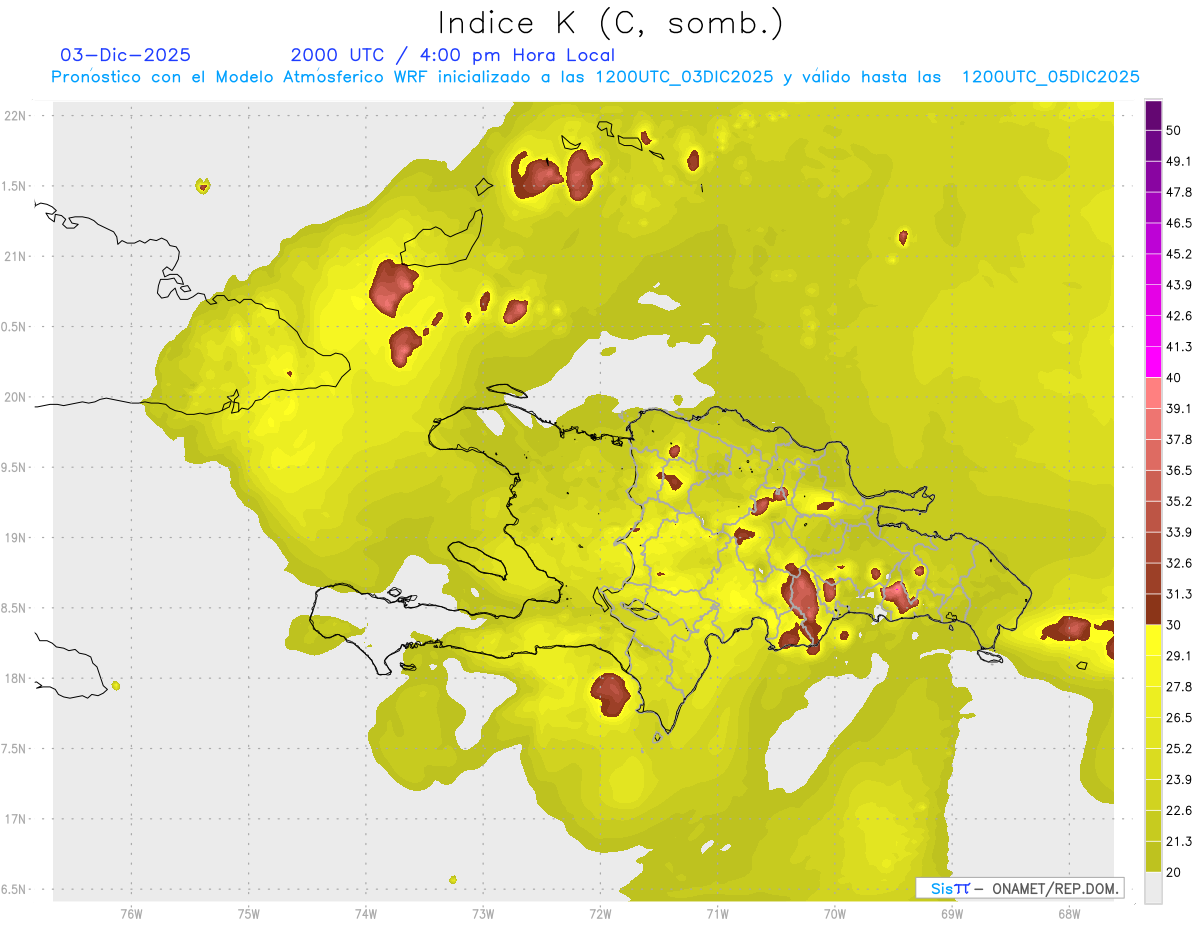Image resolution: width=1200 pixels, height=927 pixels.
Task: Click the WRF model forecast subtitle line
Action: [x=595, y=77]
